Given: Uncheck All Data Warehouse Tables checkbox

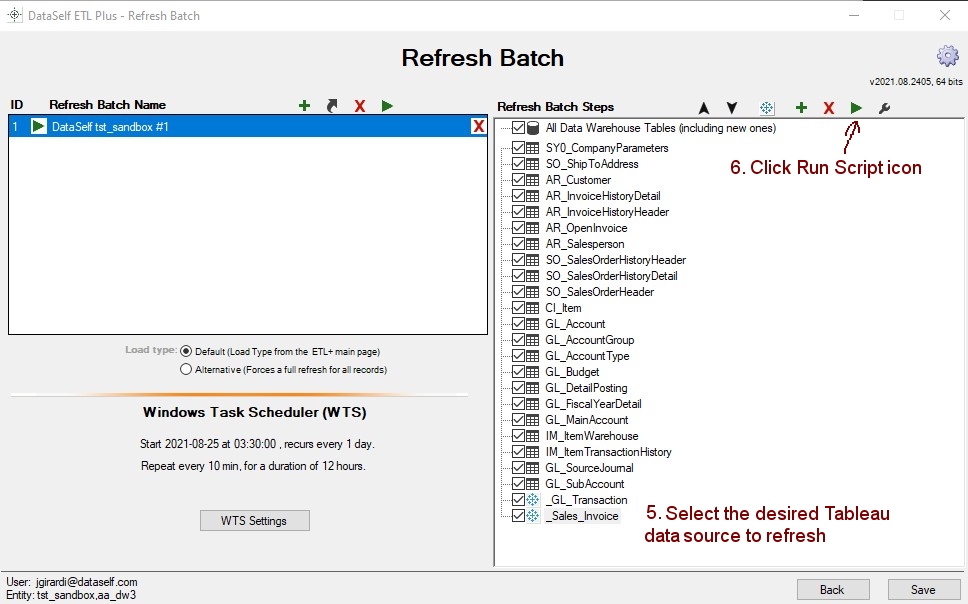Looking at the screenshot, I should click(518, 128).
